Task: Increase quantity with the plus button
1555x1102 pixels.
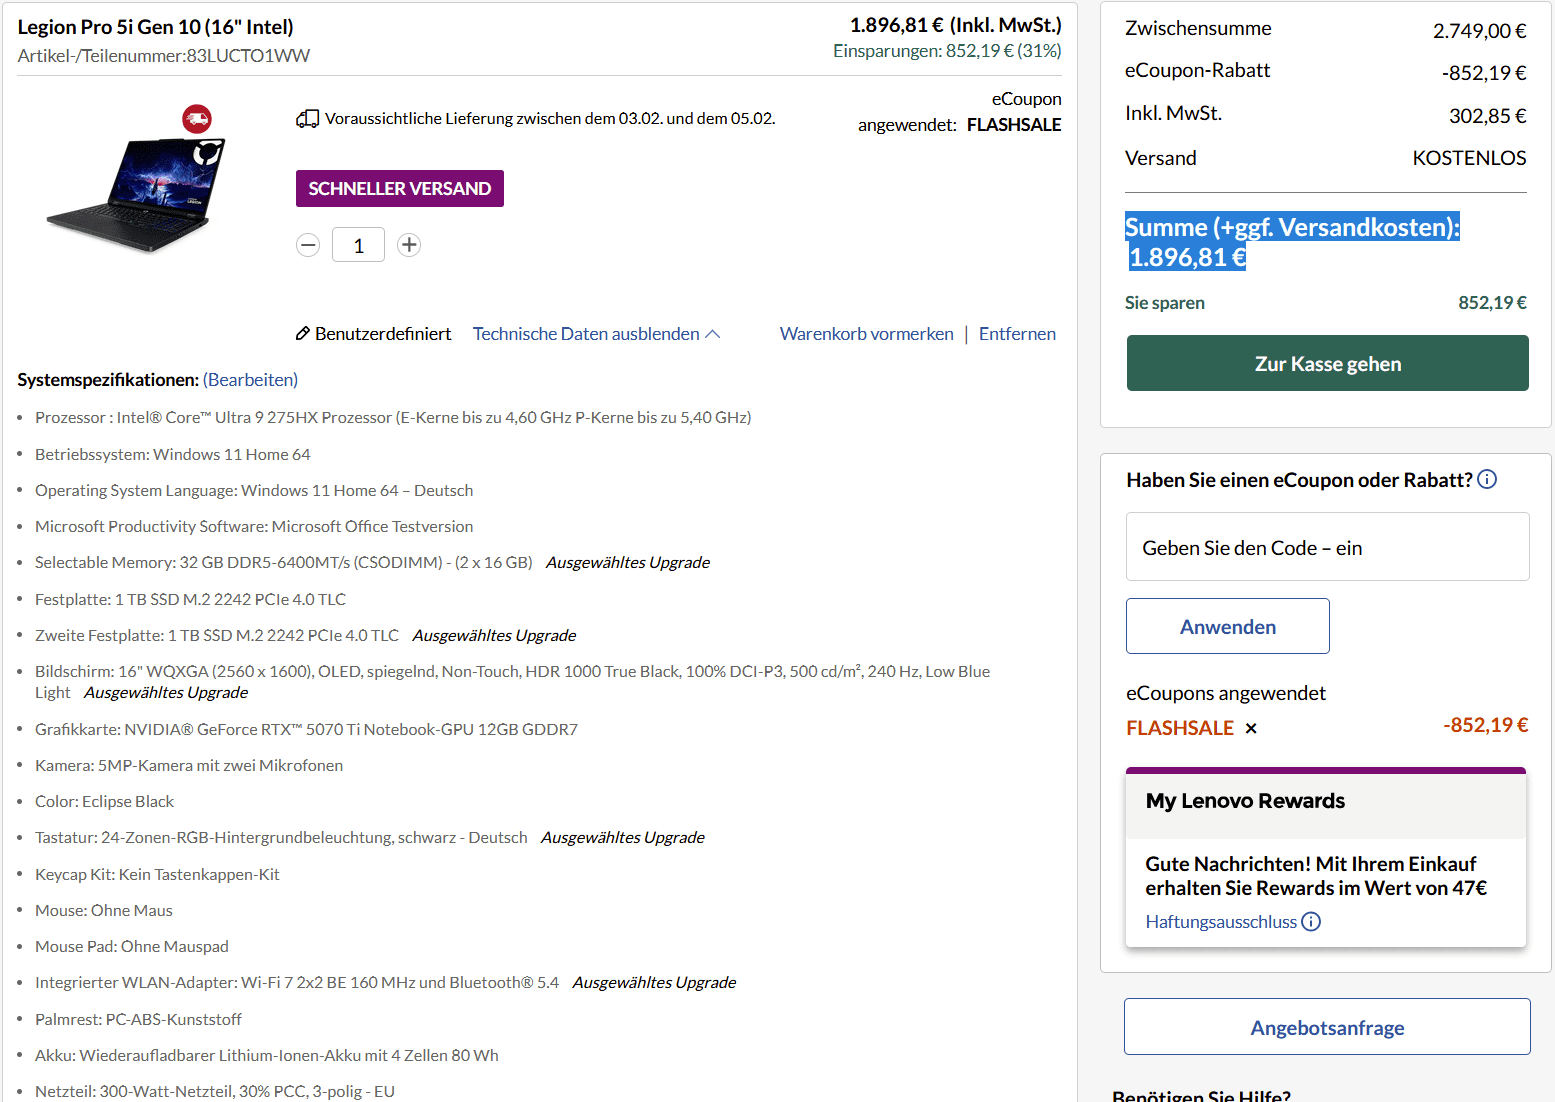Action: pyautogui.click(x=409, y=245)
